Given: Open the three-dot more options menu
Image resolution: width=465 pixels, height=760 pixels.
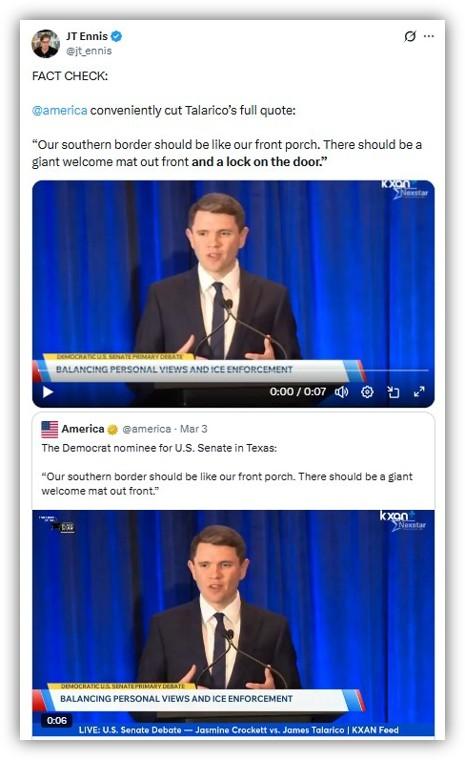Looking at the screenshot, I should click(x=429, y=36).
